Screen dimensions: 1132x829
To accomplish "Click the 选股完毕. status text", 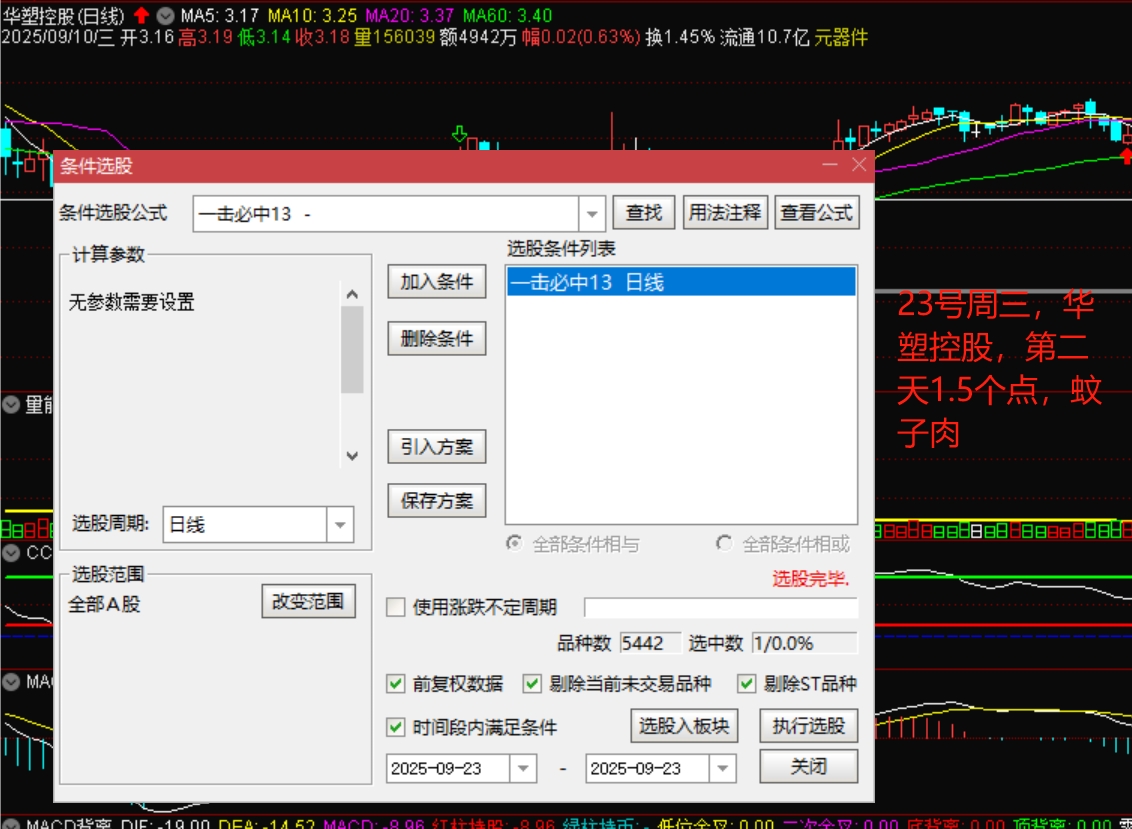I will click(x=811, y=578).
